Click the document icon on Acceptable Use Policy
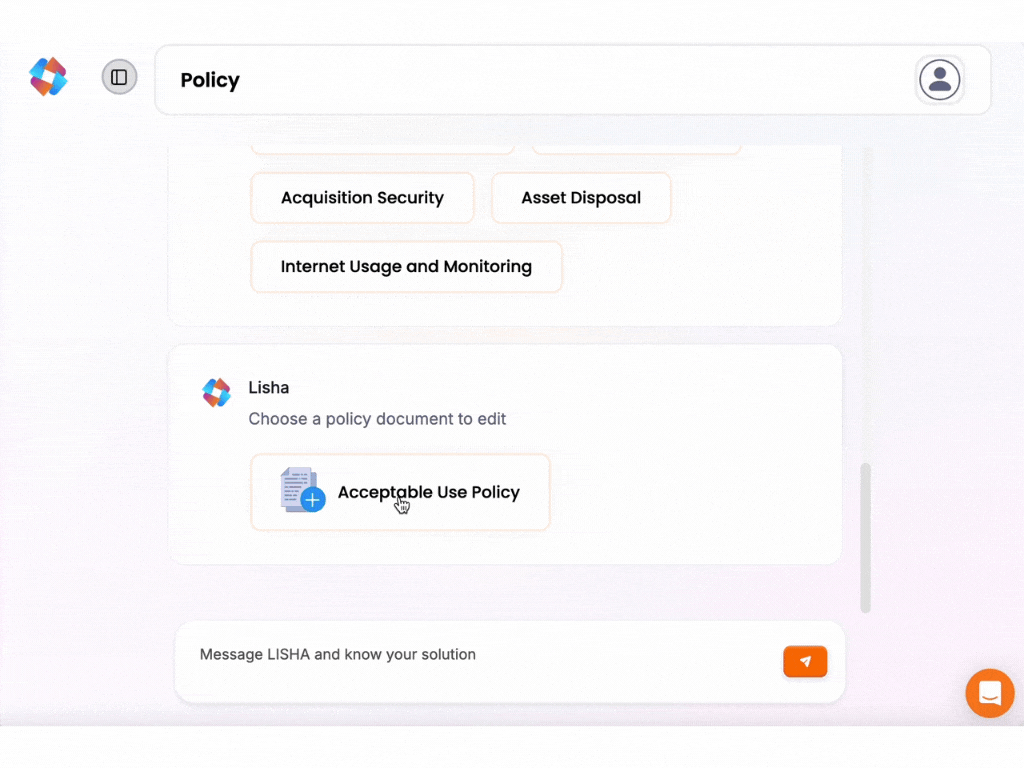Image resolution: width=1024 pixels, height=768 pixels. (x=298, y=488)
